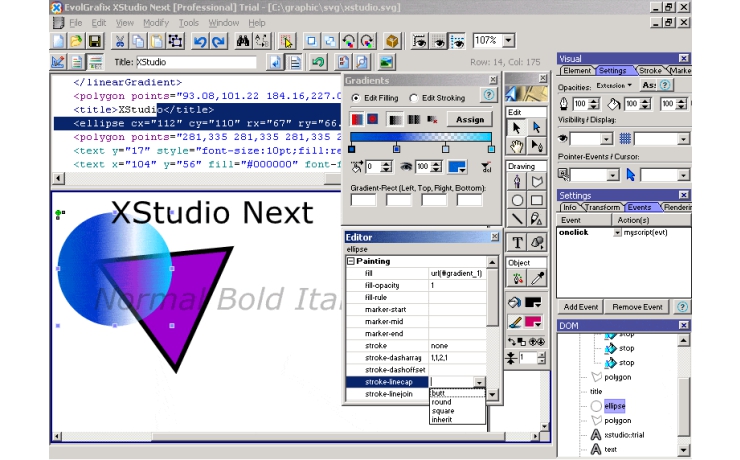Toggle the Visibility eye icon in Visual panel
The width and height of the screenshot is (740, 460).
click(563, 138)
